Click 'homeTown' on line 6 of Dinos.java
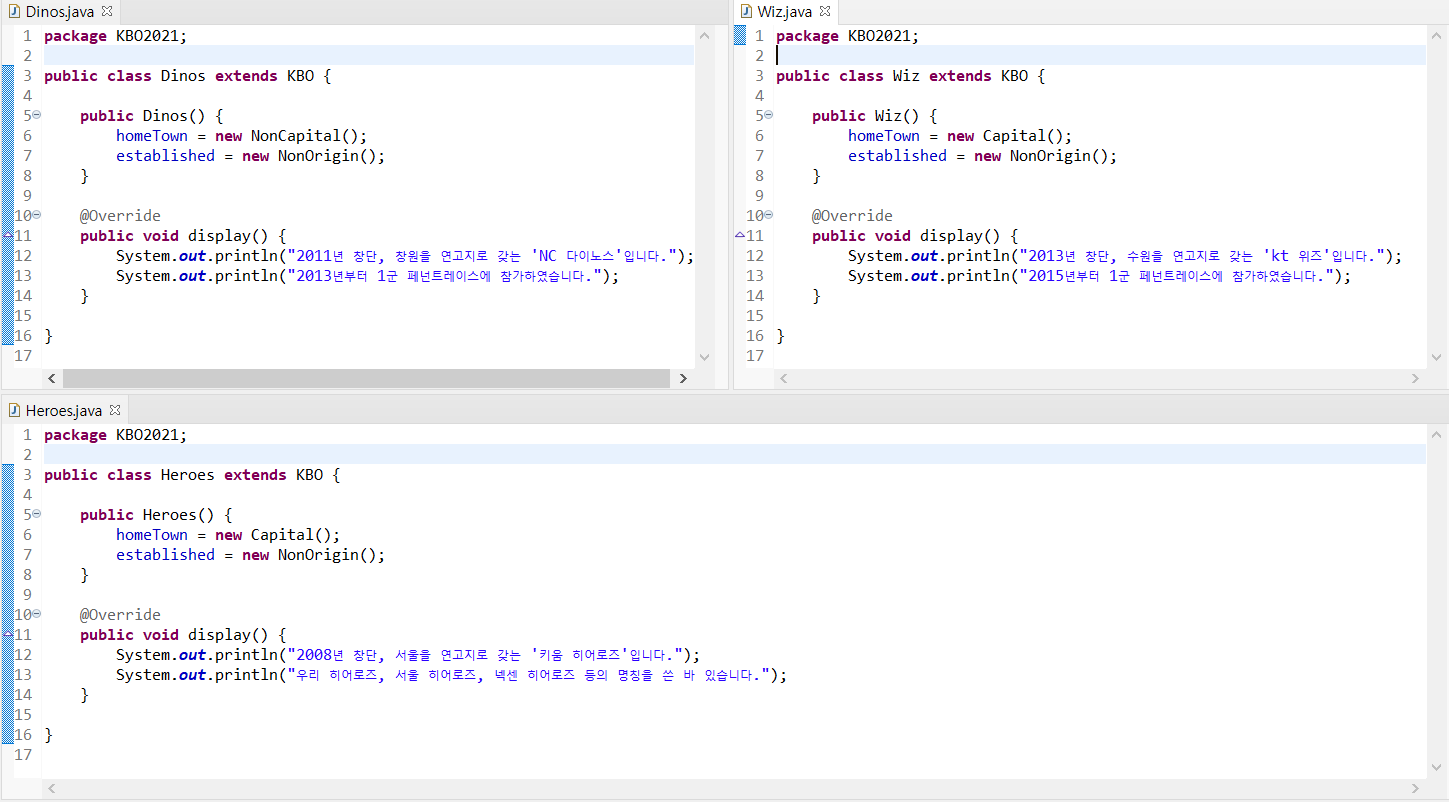The height and width of the screenshot is (802, 1449). 152,135
